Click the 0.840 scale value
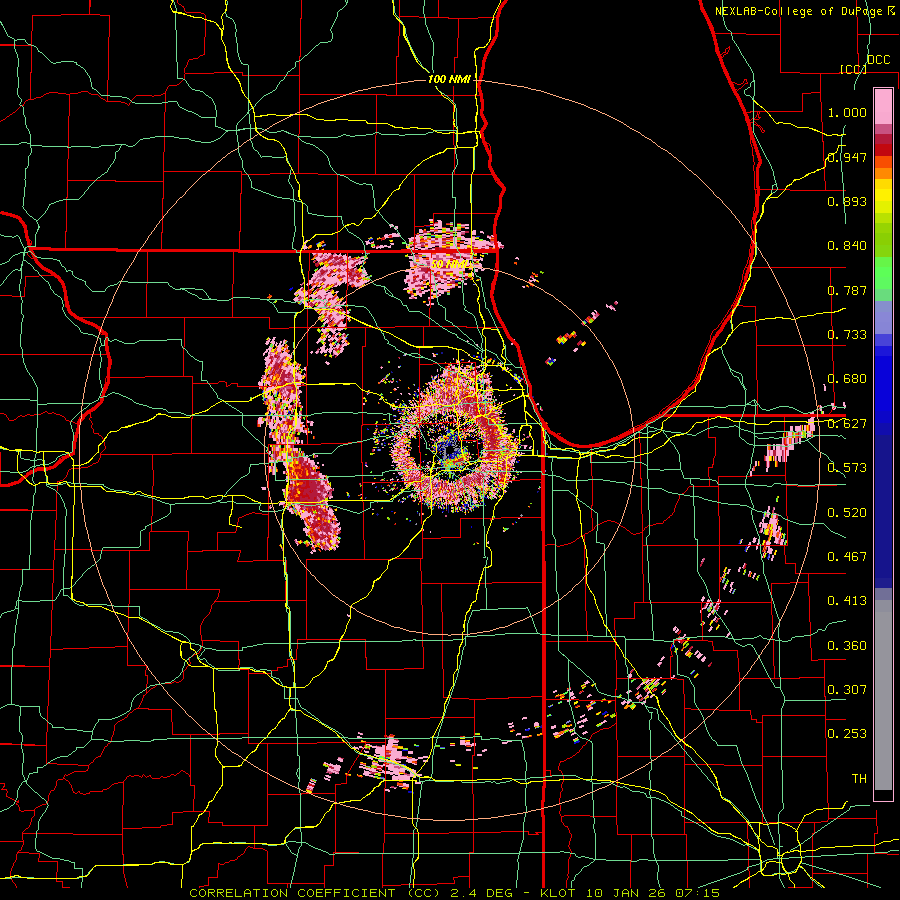This screenshot has width=900, height=900. click(847, 246)
